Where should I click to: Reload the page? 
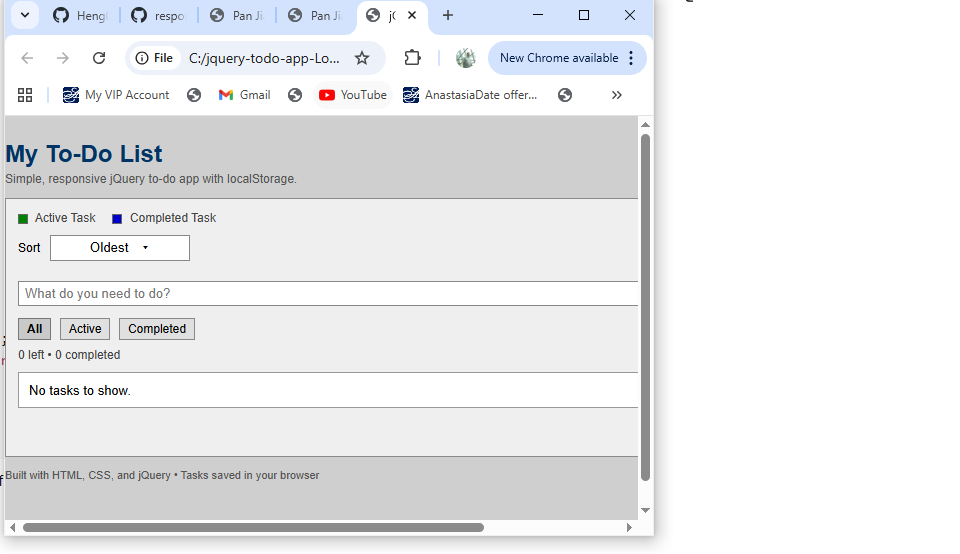pos(99,58)
